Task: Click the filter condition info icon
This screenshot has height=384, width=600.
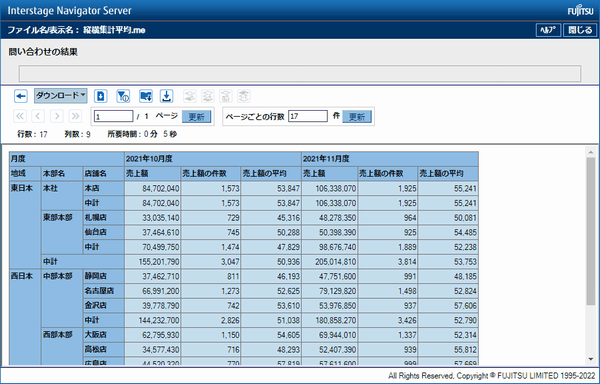Action: tap(123, 96)
